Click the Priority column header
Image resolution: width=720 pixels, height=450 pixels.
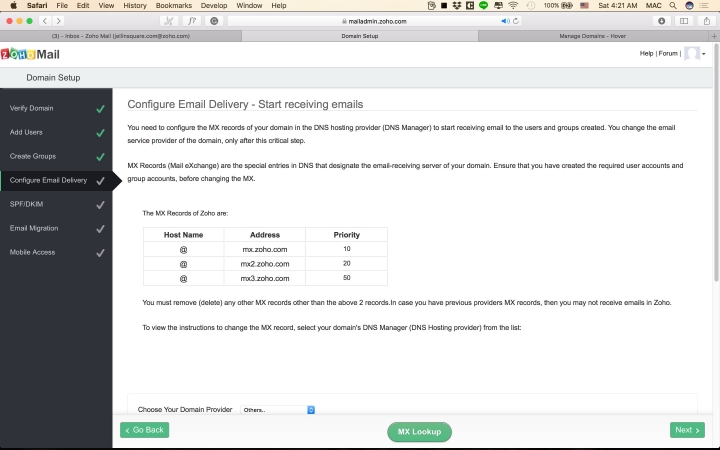click(347, 235)
